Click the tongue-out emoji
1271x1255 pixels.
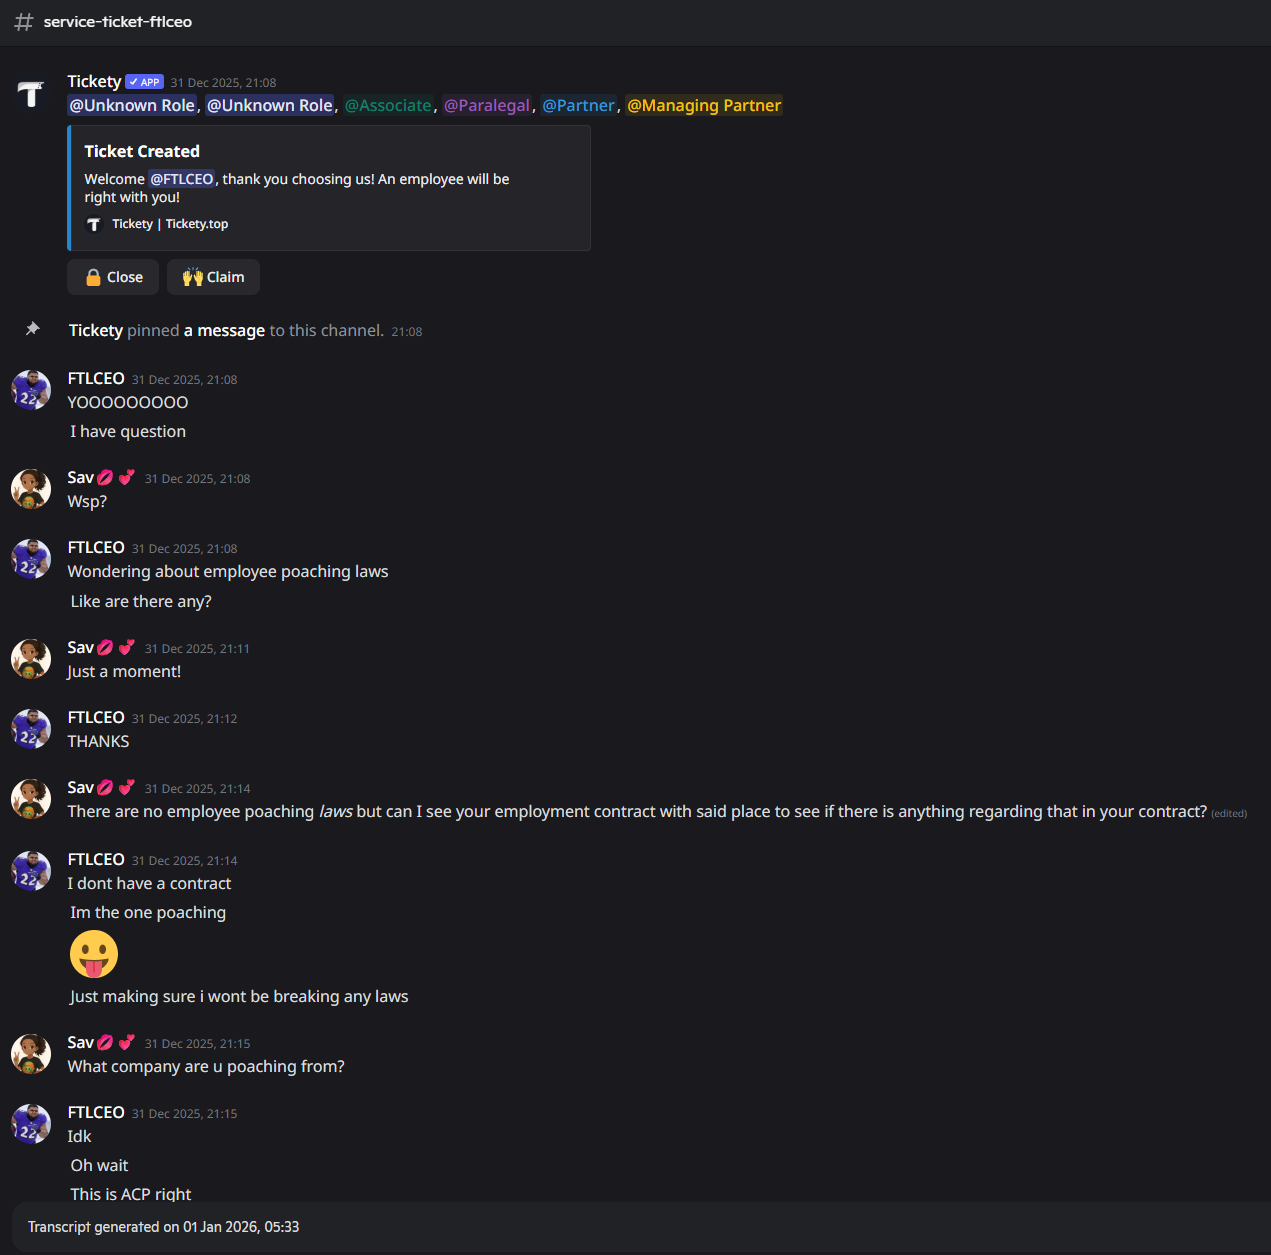(94, 954)
